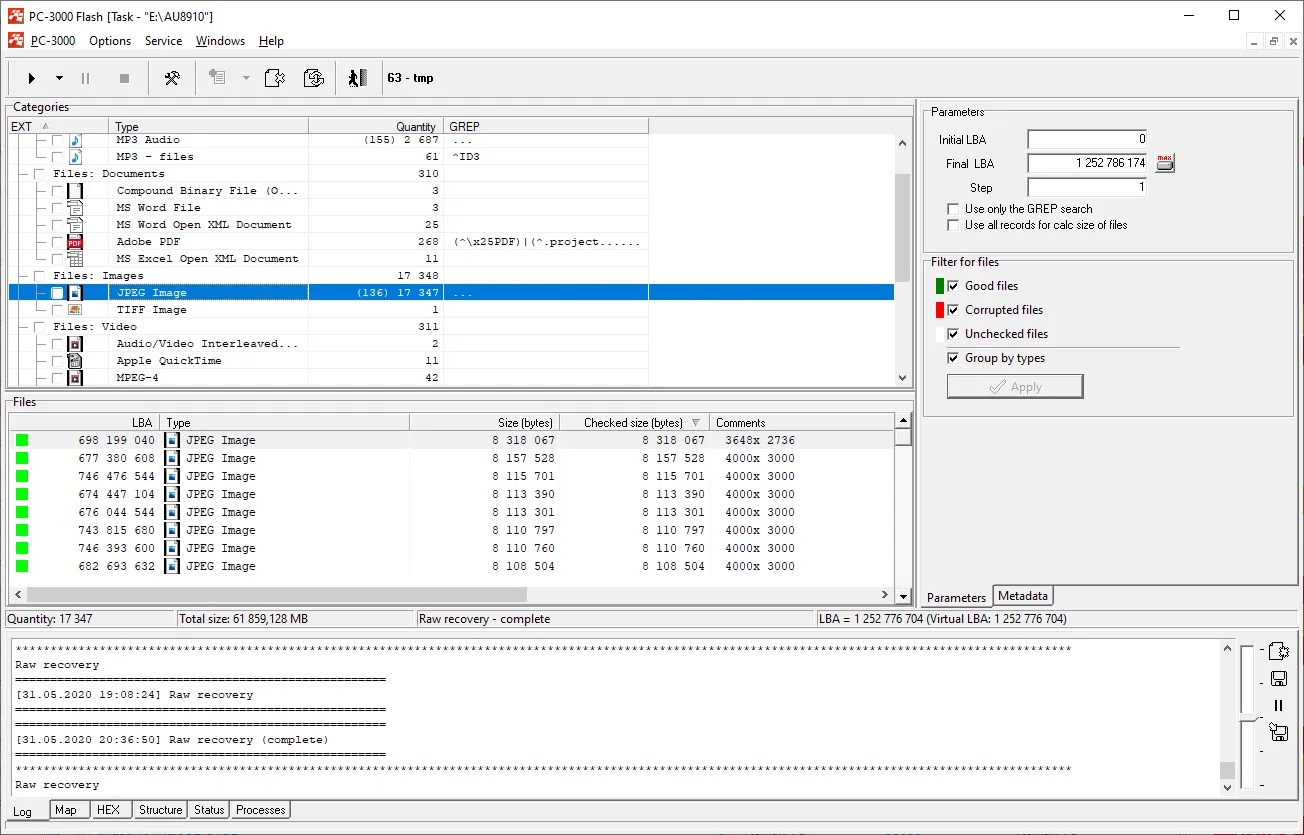Open the Service menu
The height and width of the screenshot is (835, 1304).
pos(163,41)
